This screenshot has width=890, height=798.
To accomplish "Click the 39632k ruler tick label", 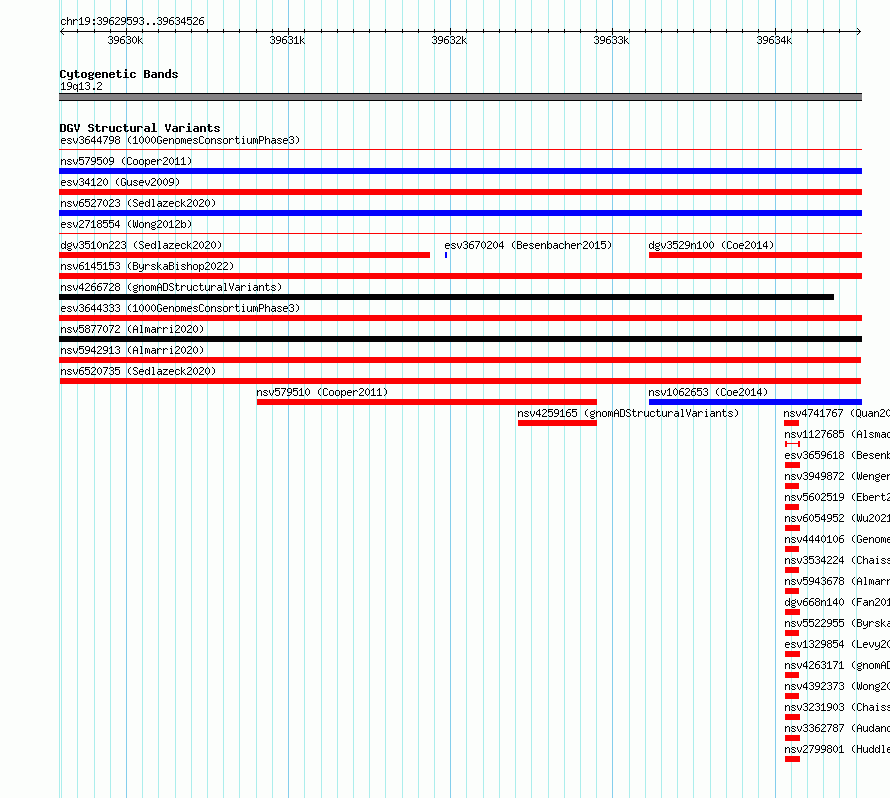I will click(449, 40).
